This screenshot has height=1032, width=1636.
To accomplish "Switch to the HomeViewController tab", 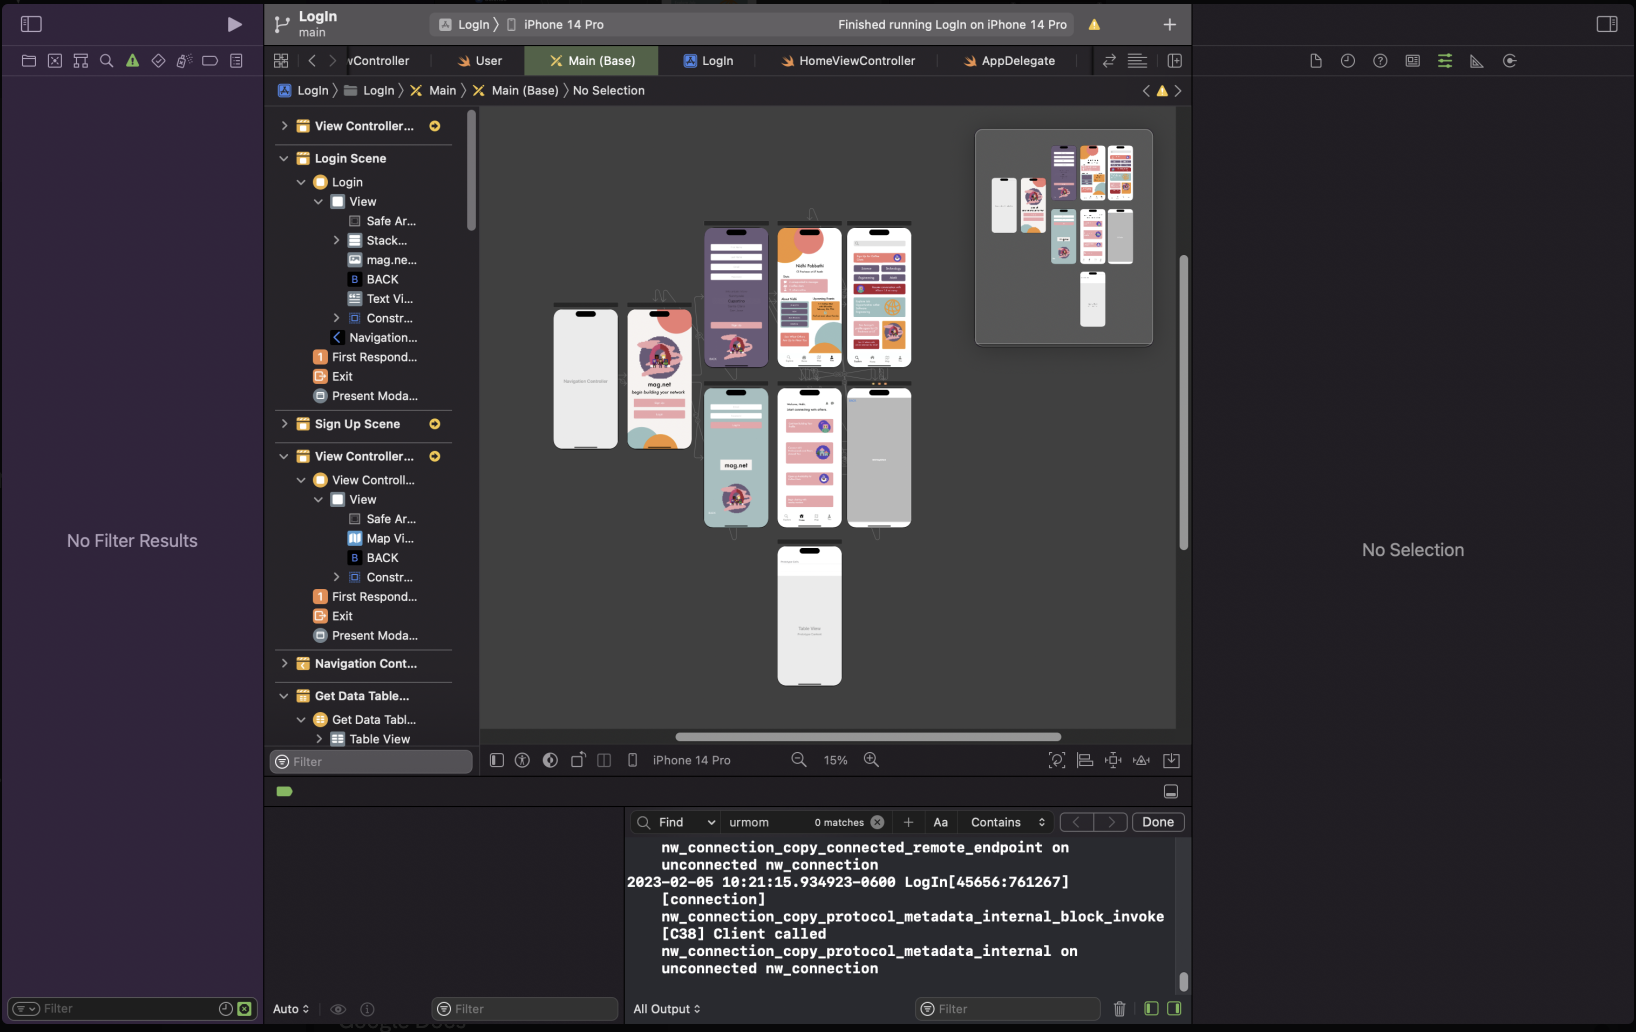I will 848,61.
